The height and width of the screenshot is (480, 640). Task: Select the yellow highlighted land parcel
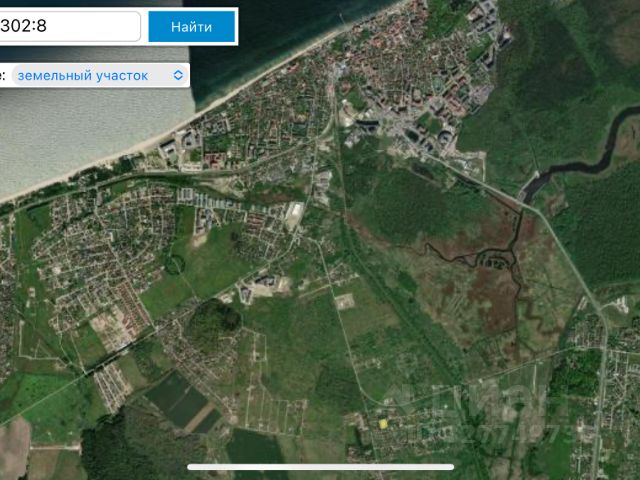(383, 424)
